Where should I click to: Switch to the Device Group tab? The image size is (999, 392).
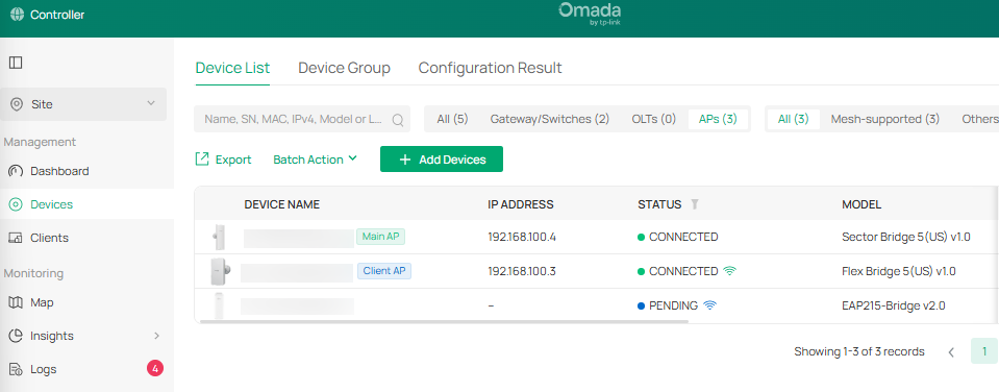(344, 68)
